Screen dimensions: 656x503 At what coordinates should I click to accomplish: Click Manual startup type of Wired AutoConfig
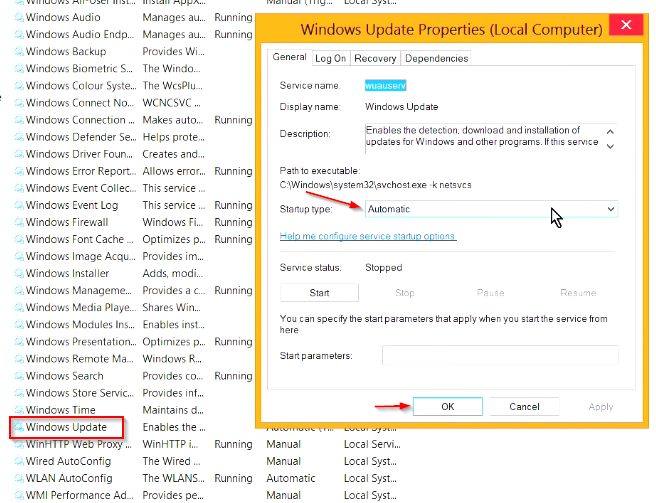(284, 462)
